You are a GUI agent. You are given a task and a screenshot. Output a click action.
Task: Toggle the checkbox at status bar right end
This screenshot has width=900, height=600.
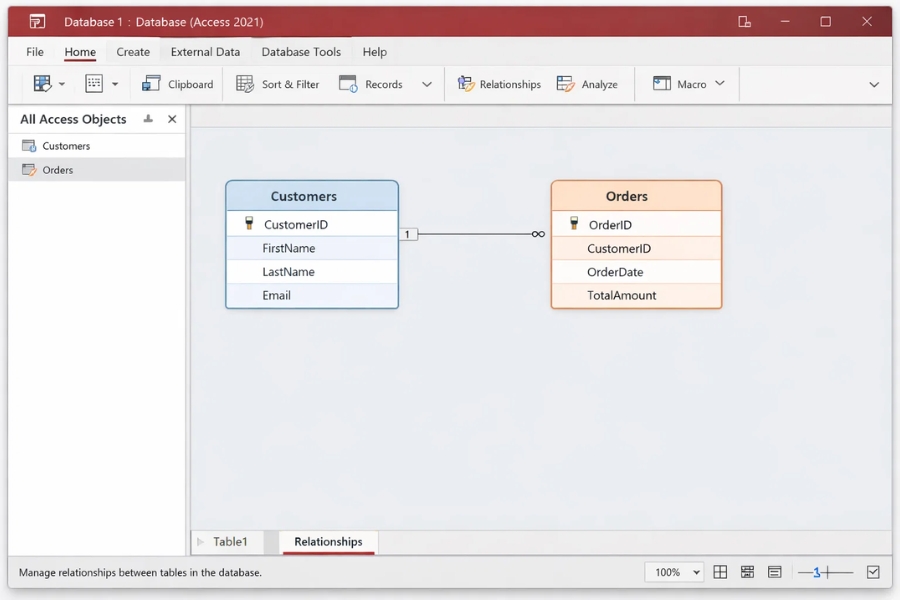(x=873, y=572)
